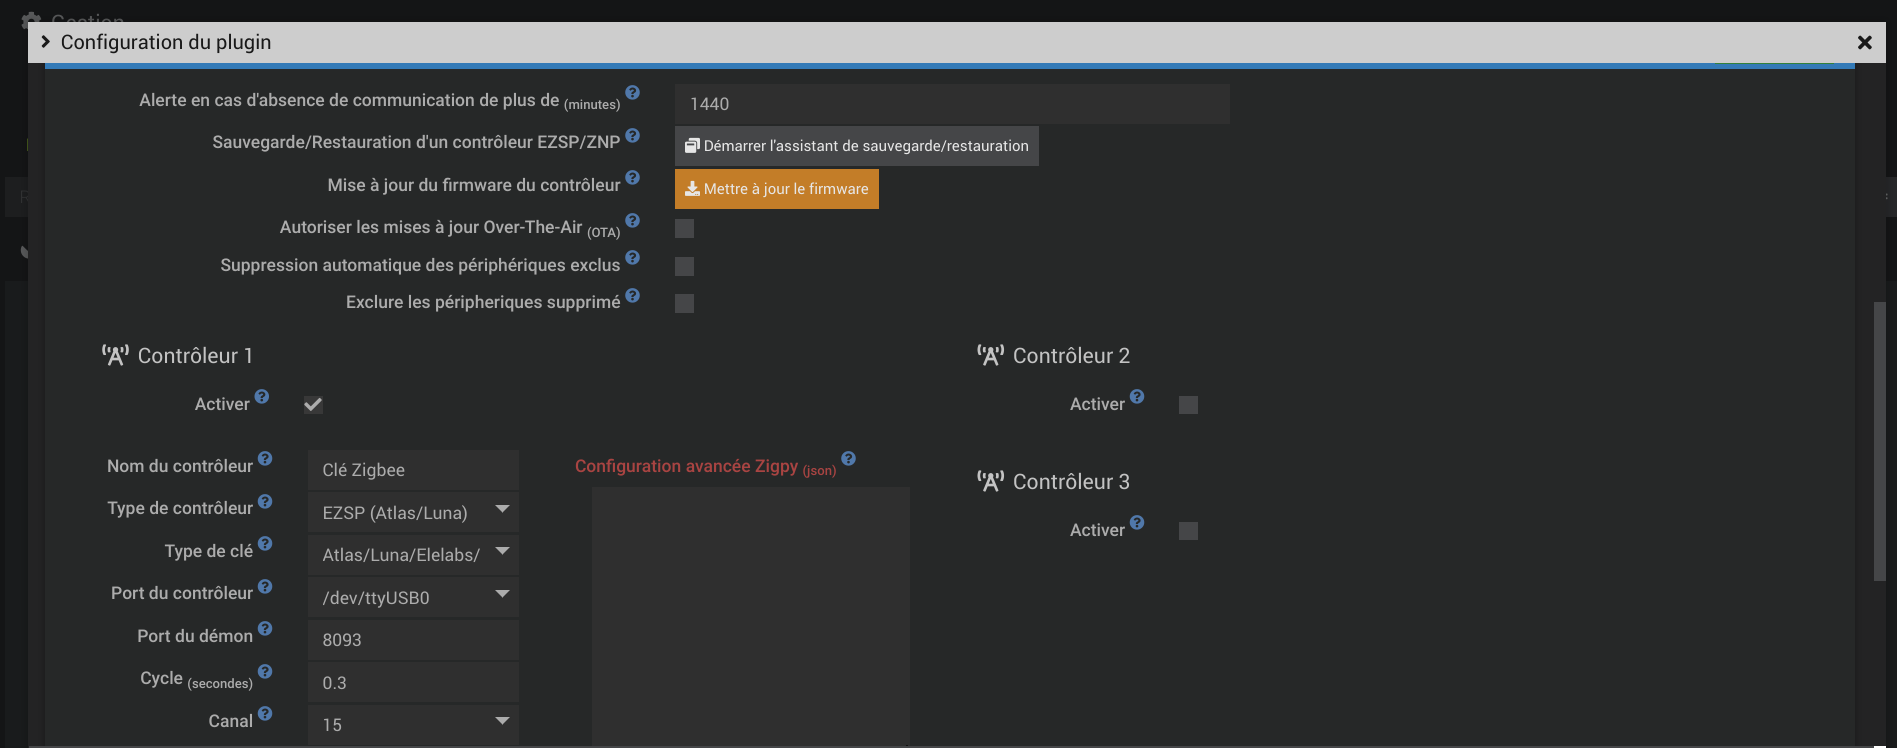Close the Configuration du plugin dialog
Image resolution: width=1897 pixels, height=748 pixels.
click(x=1864, y=42)
